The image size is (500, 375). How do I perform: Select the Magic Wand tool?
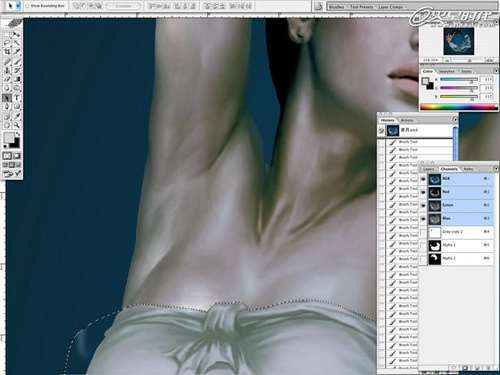[17, 43]
